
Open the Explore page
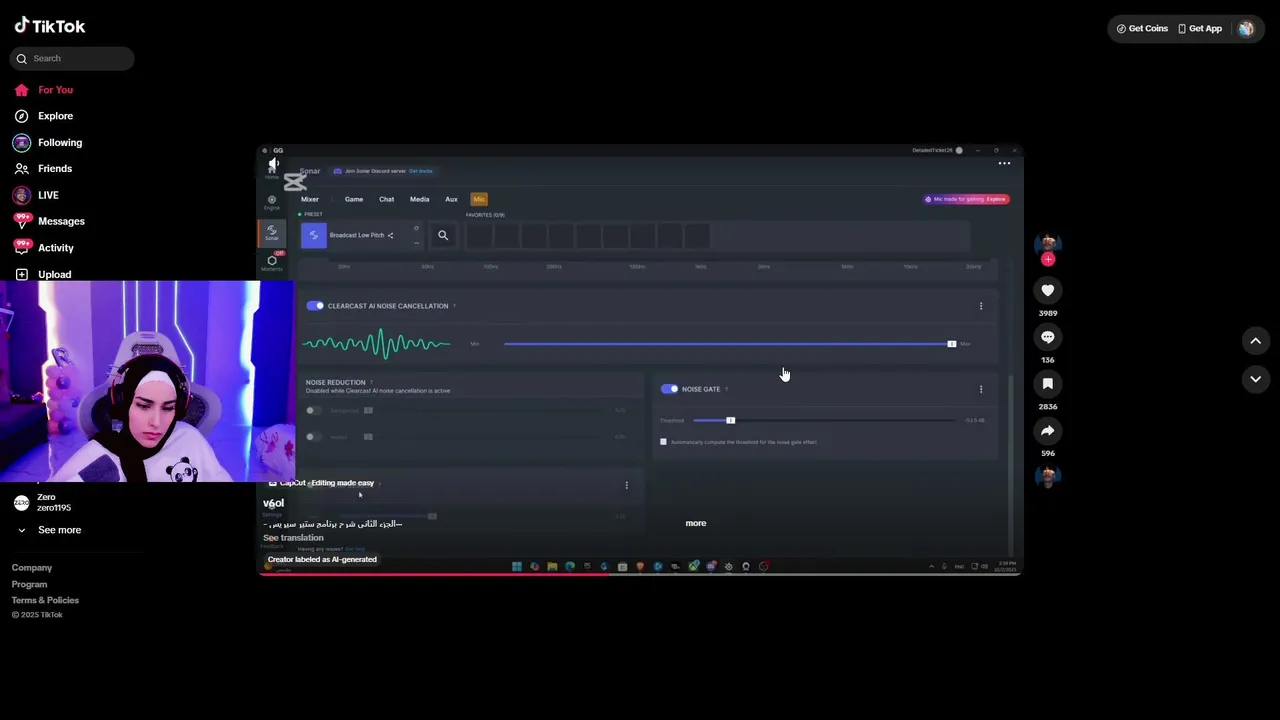click(55, 116)
